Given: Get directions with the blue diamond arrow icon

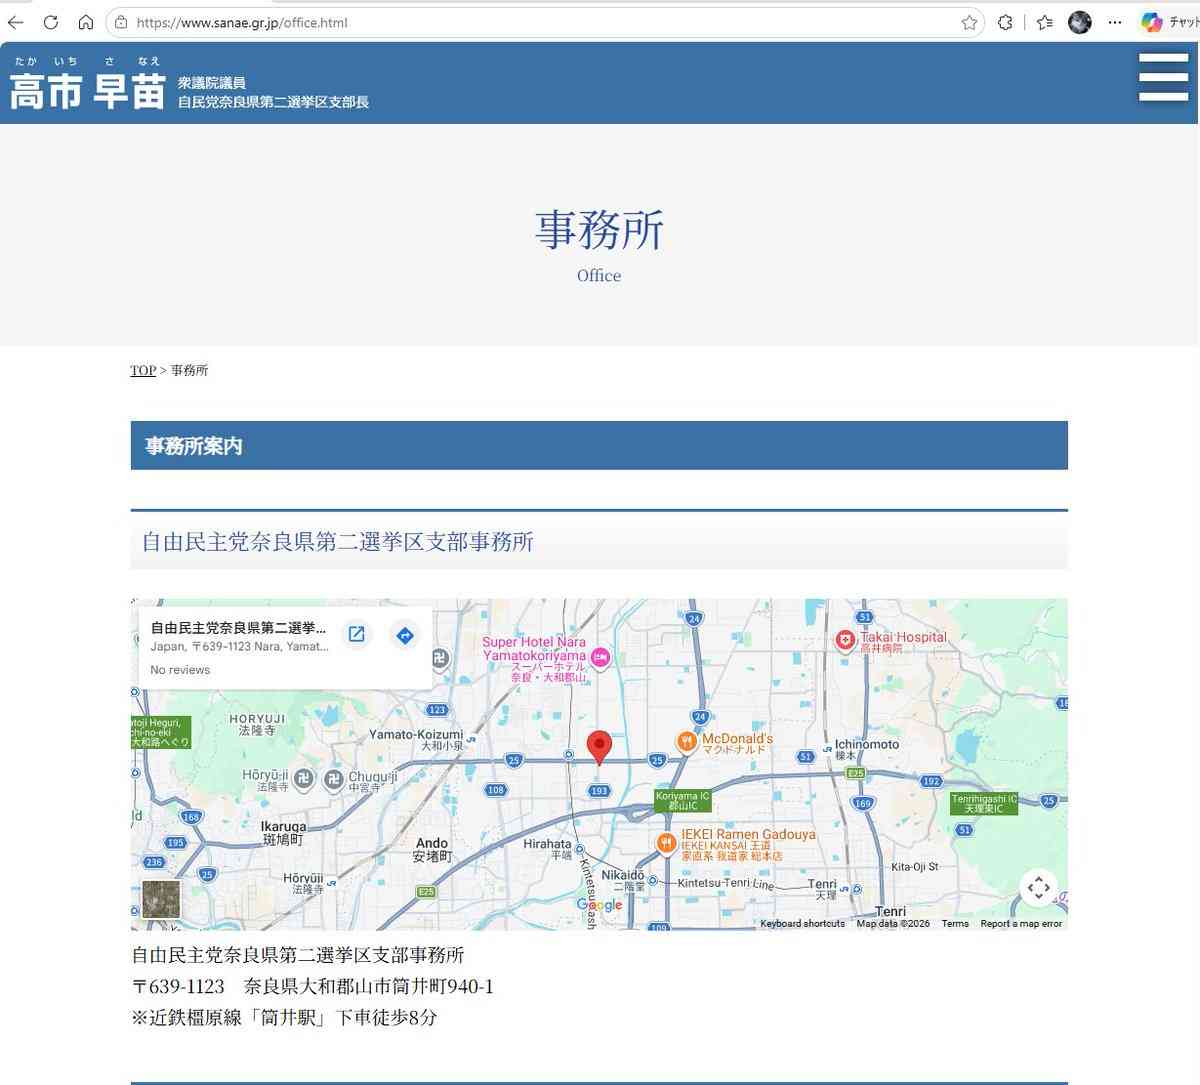Looking at the screenshot, I should pos(405,634).
